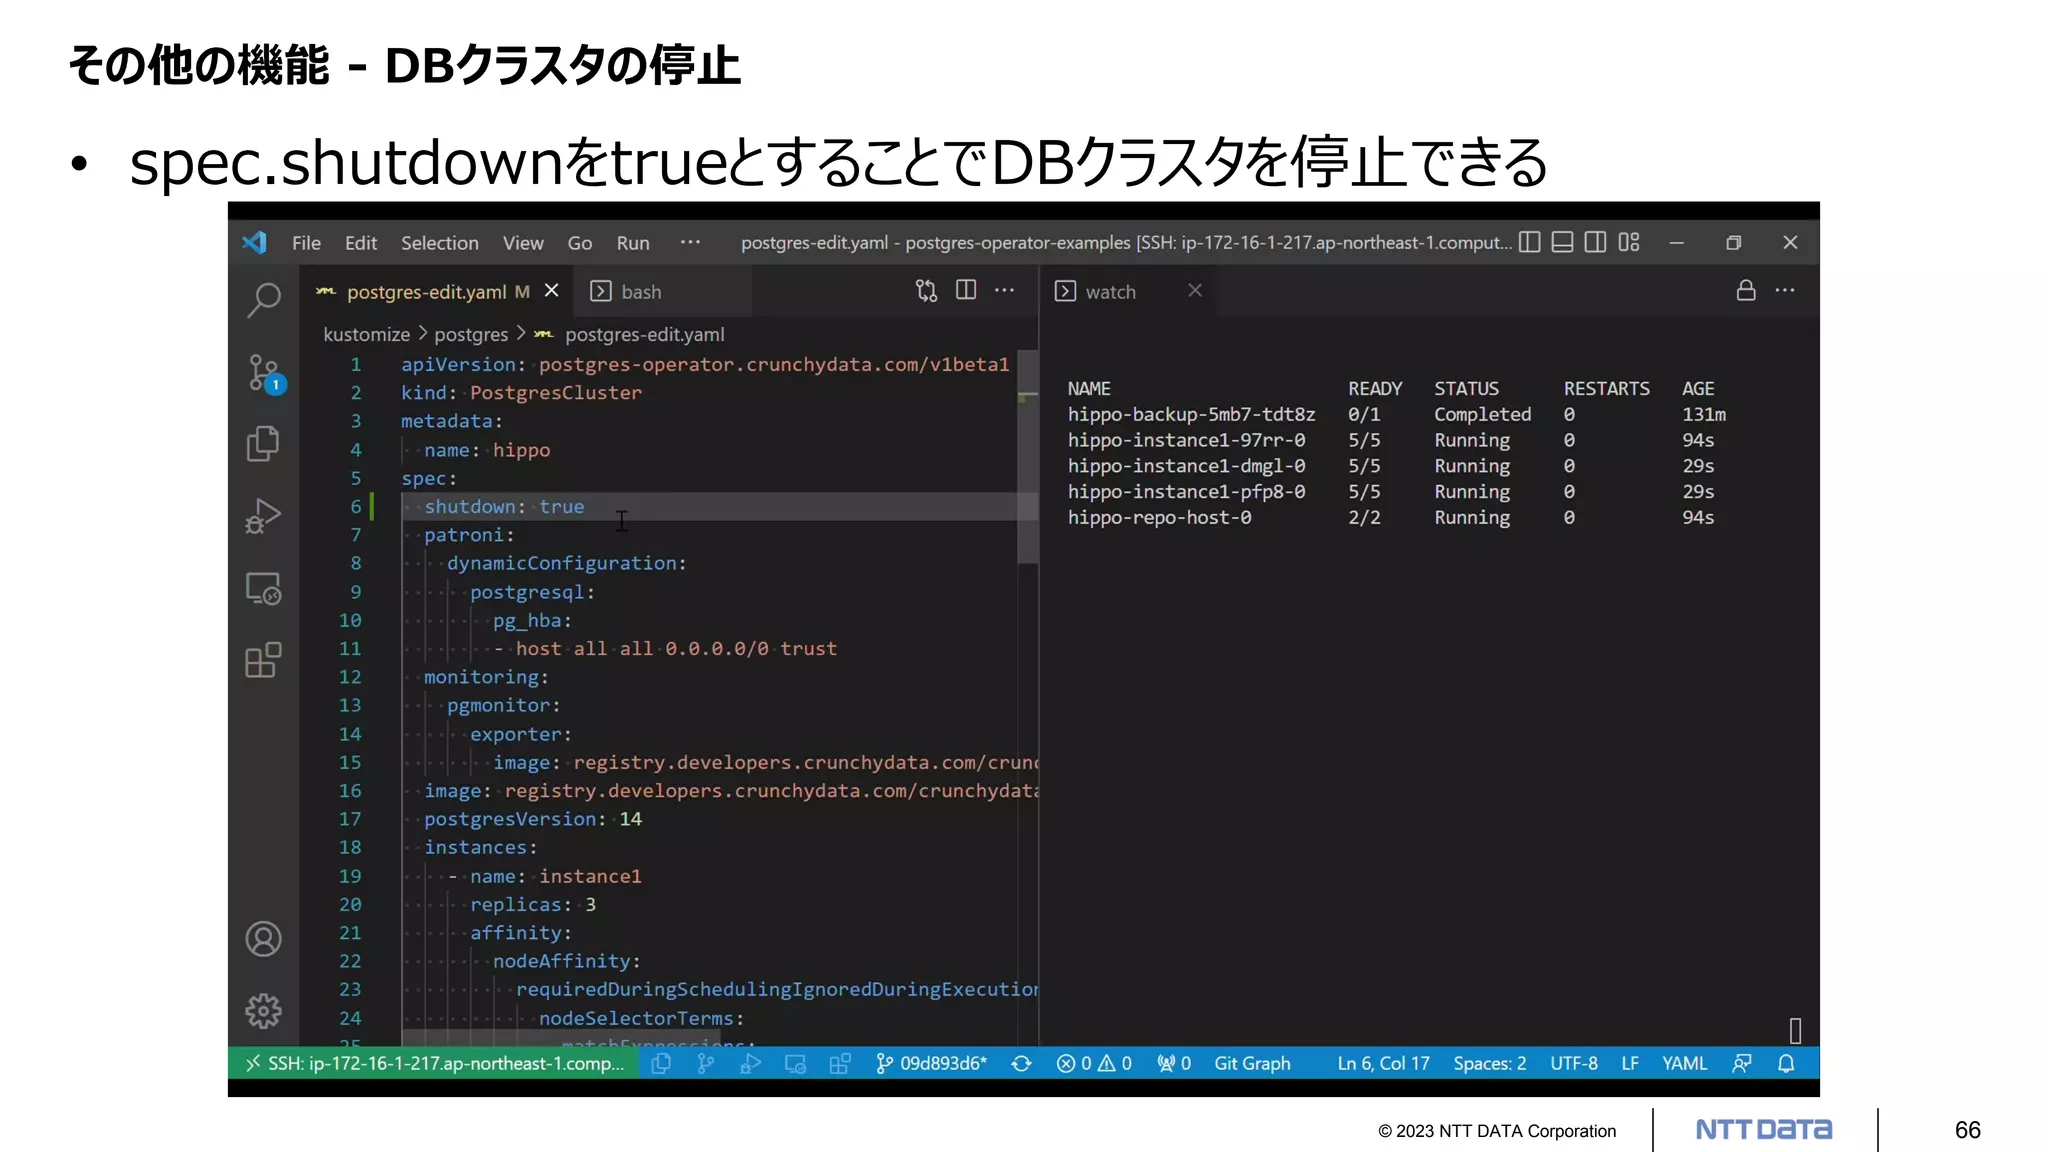2048x1152 pixels.
Task: Open the Accounts icon in the activity bar
Action: point(264,939)
